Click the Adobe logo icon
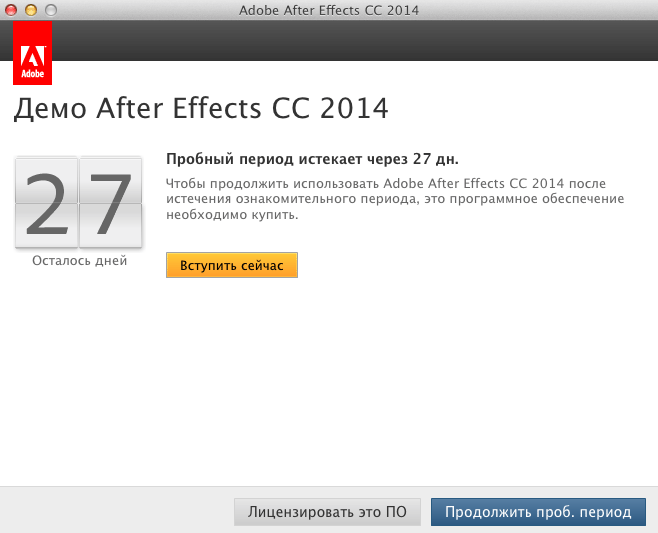 click(x=32, y=53)
